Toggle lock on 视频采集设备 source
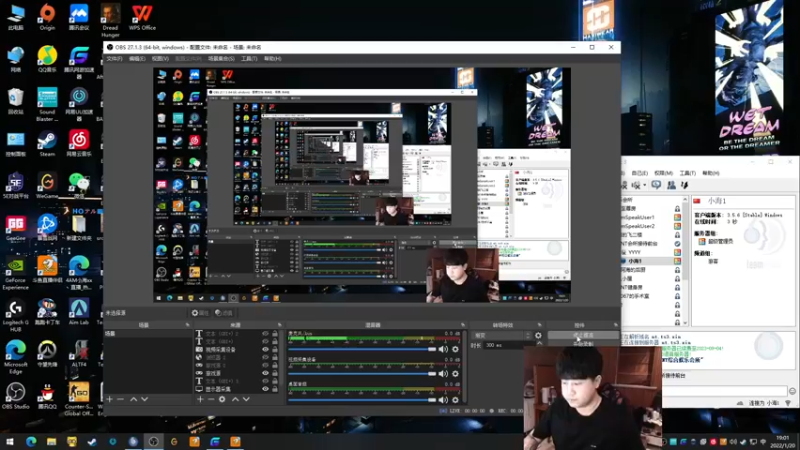 (275, 349)
